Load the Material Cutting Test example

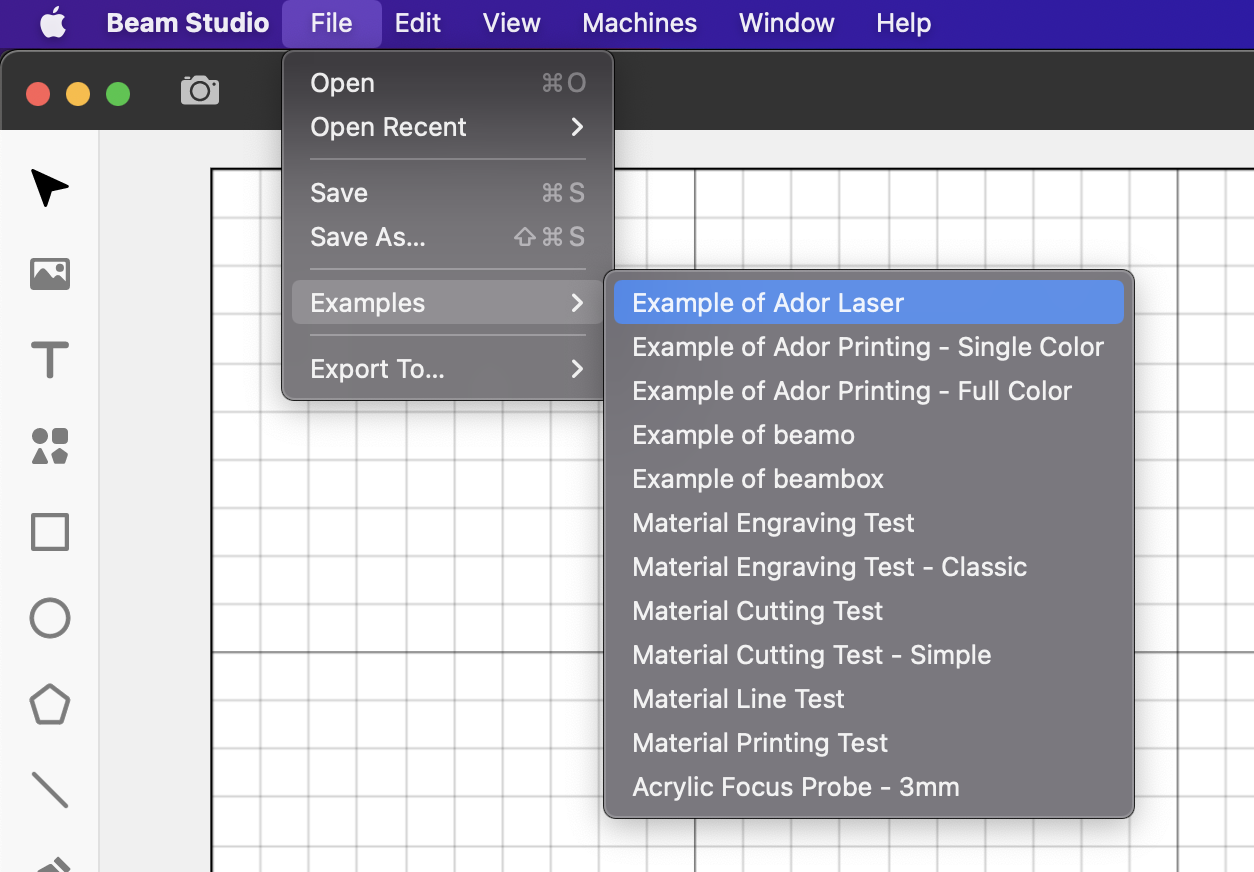[x=869, y=611]
